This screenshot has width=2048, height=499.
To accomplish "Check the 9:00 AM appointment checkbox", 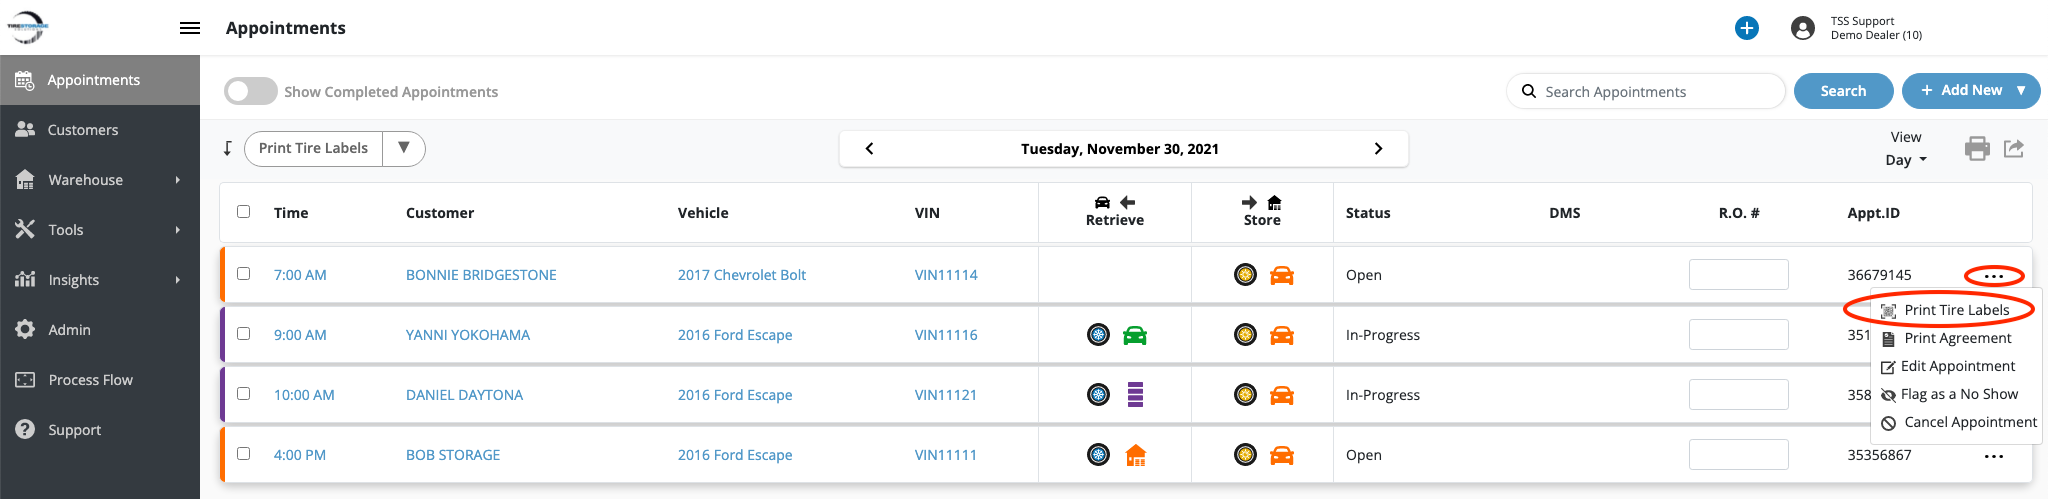I will (x=243, y=333).
